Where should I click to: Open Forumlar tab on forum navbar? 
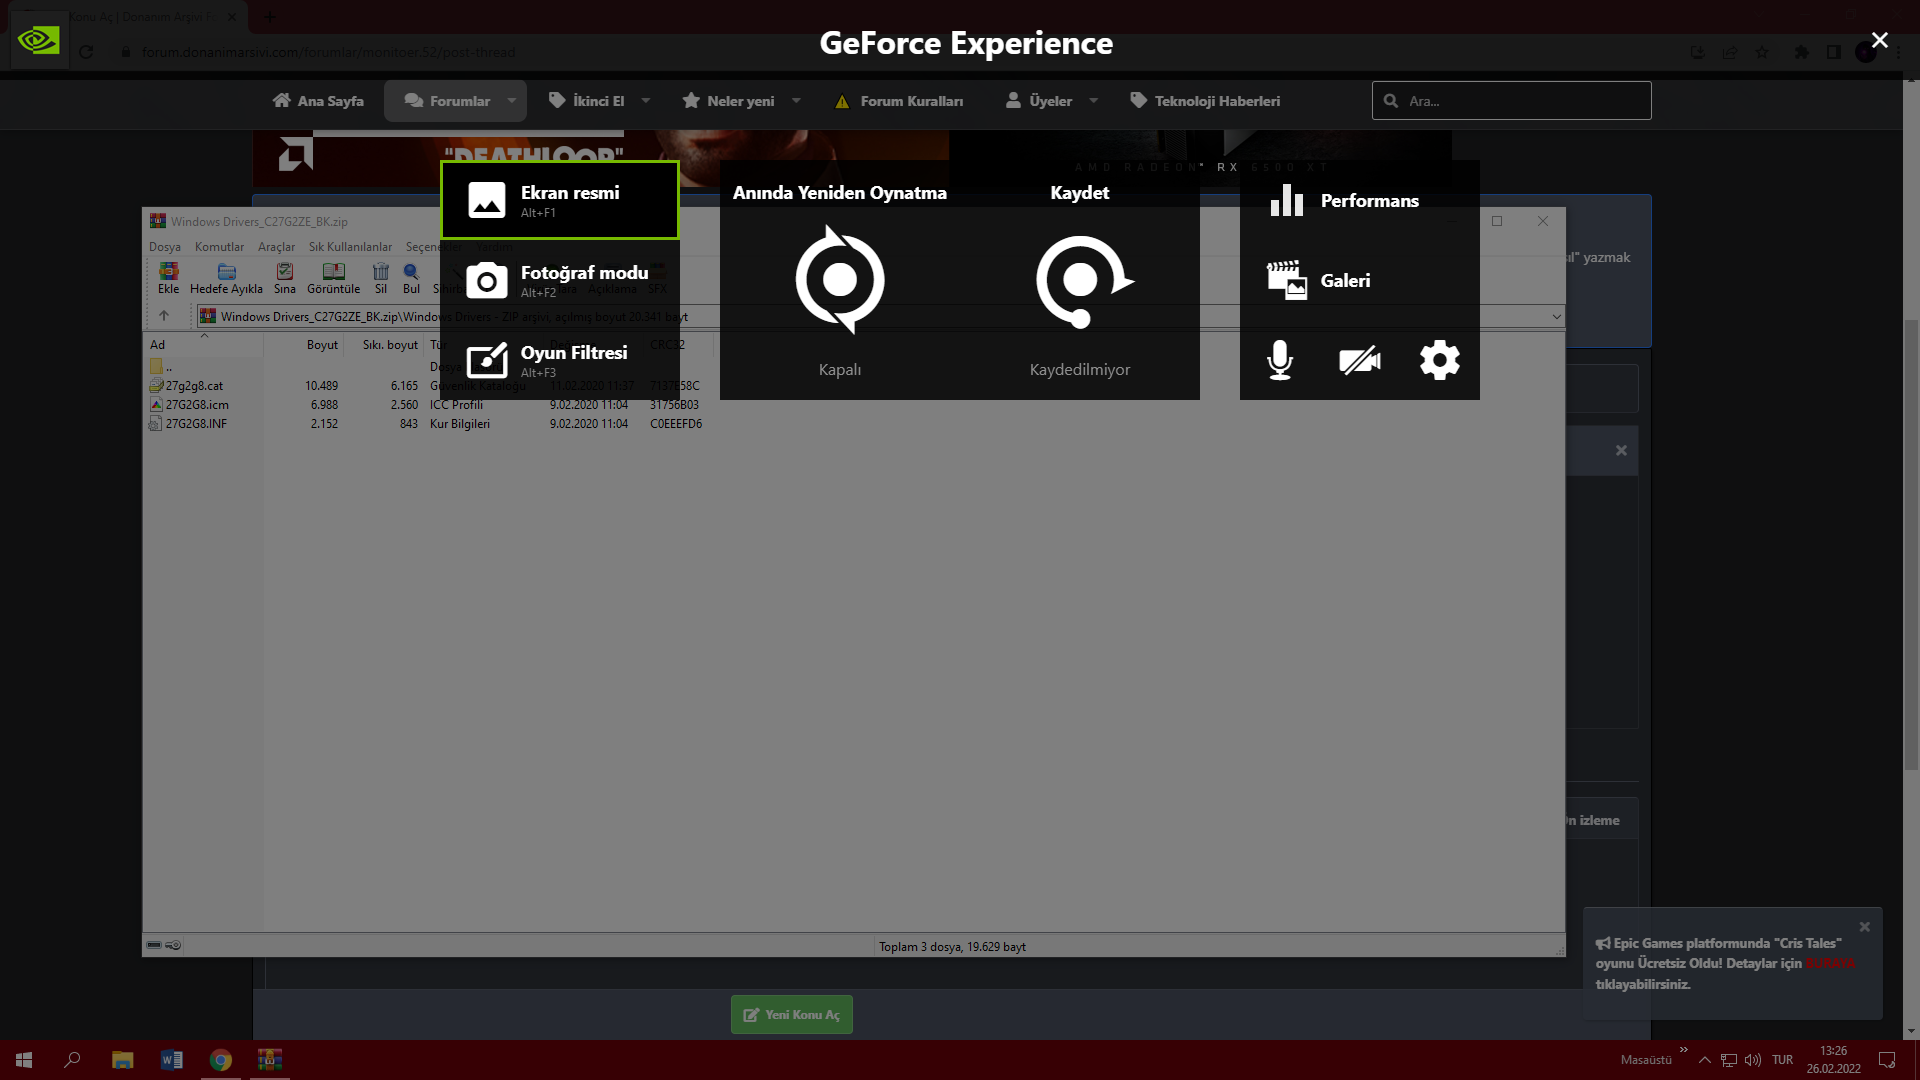point(448,101)
